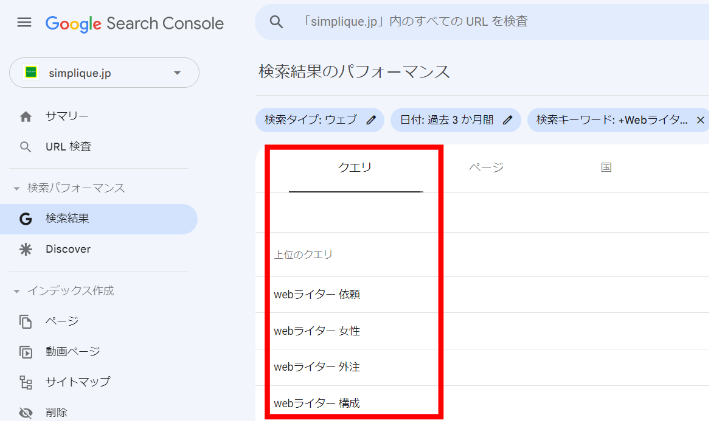Click the Discover asterisk icon
Screen dimensions: 709x421
click(26, 249)
